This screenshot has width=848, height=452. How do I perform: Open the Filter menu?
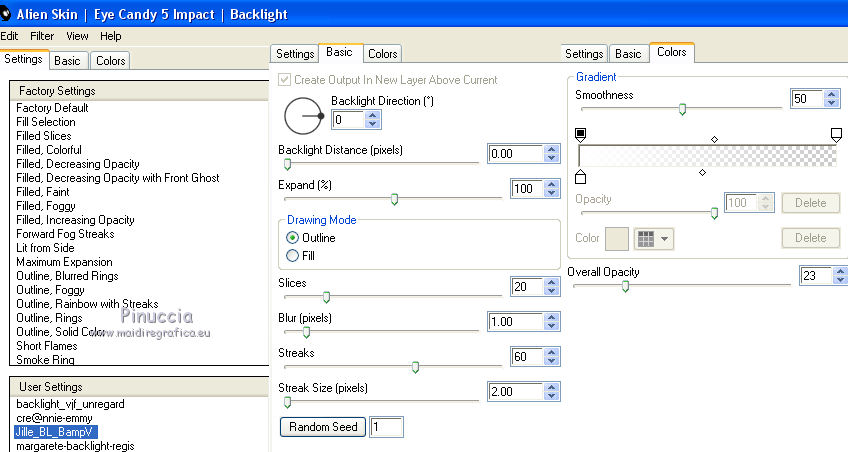point(42,36)
